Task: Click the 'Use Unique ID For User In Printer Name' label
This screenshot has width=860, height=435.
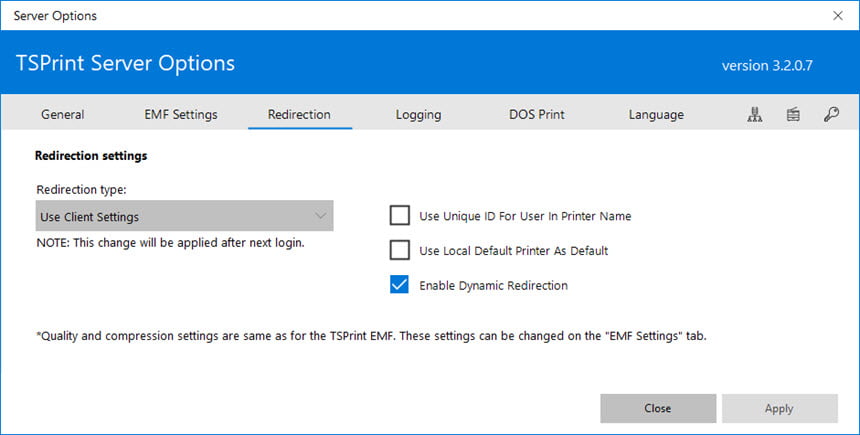Action: click(525, 216)
